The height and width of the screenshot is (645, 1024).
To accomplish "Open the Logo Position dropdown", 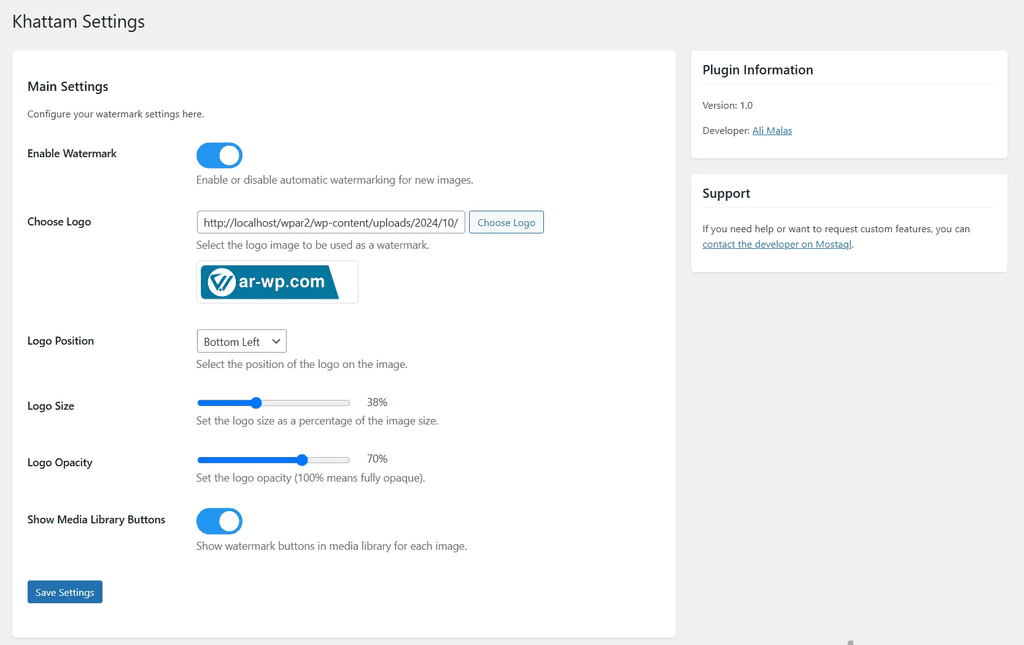I will tap(242, 341).
